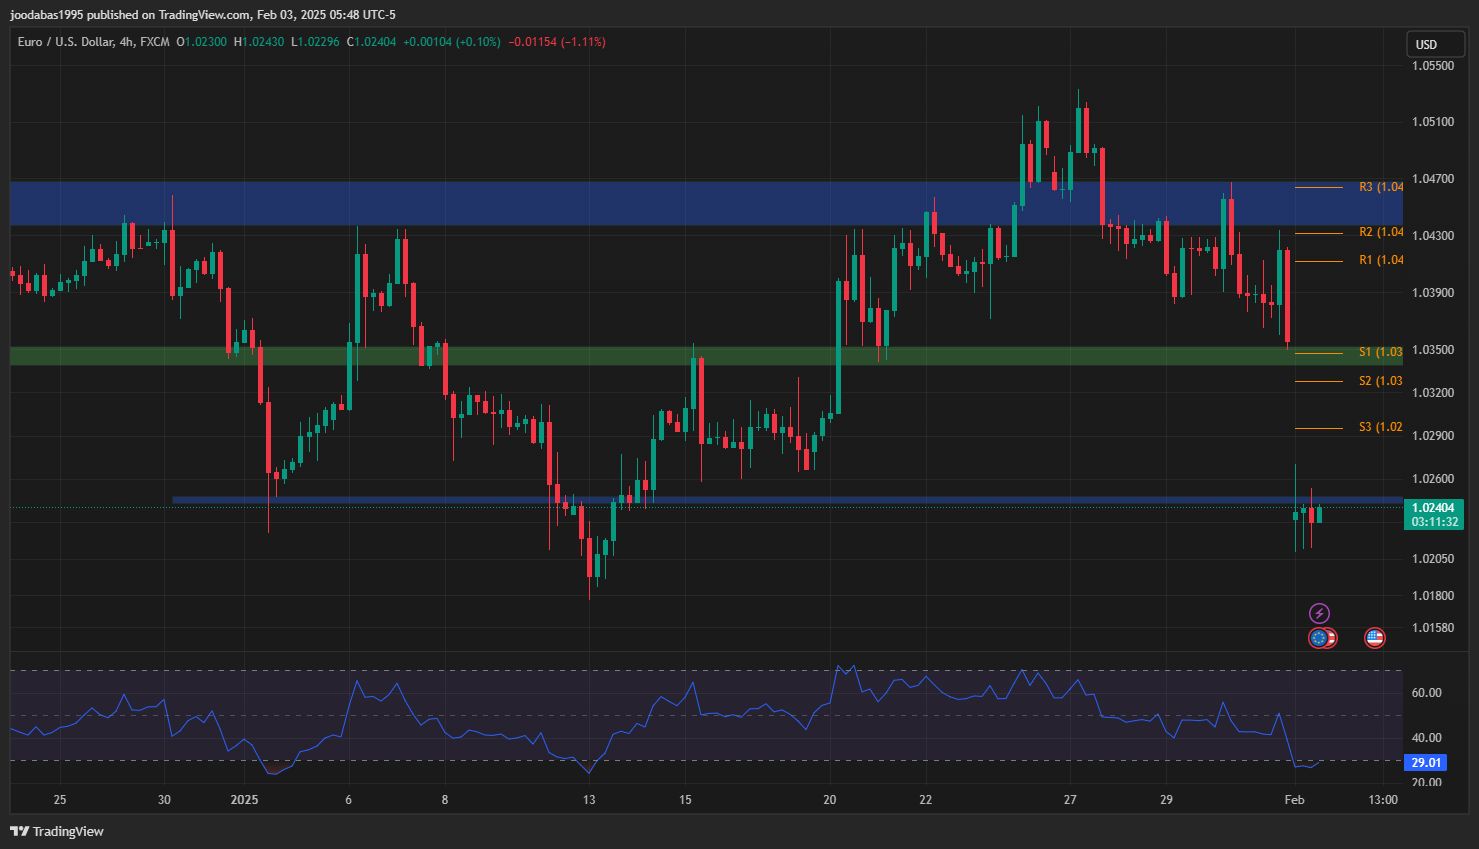
Task: Select the R3 pivot level label
Action: (x=1380, y=187)
